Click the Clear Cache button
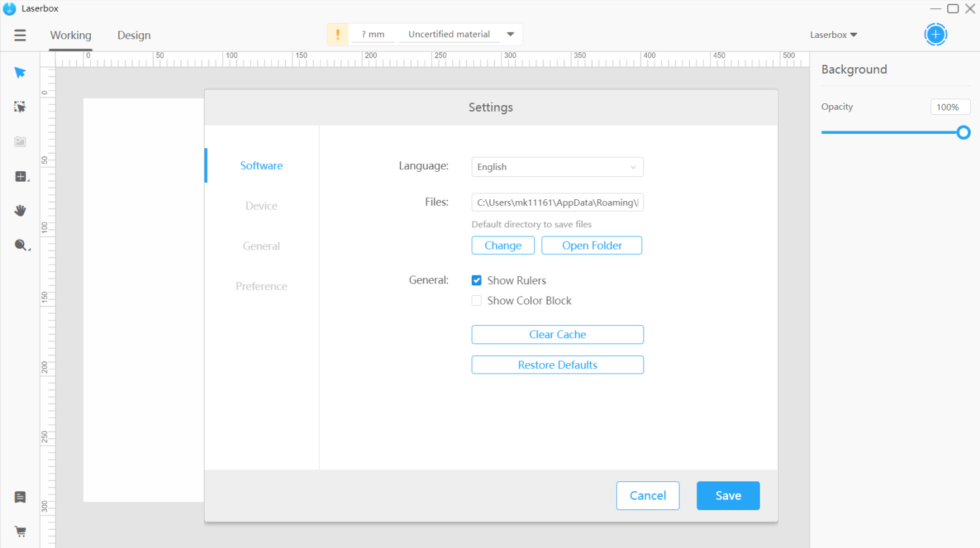Screen dimensions: 980x548 click(x=557, y=334)
